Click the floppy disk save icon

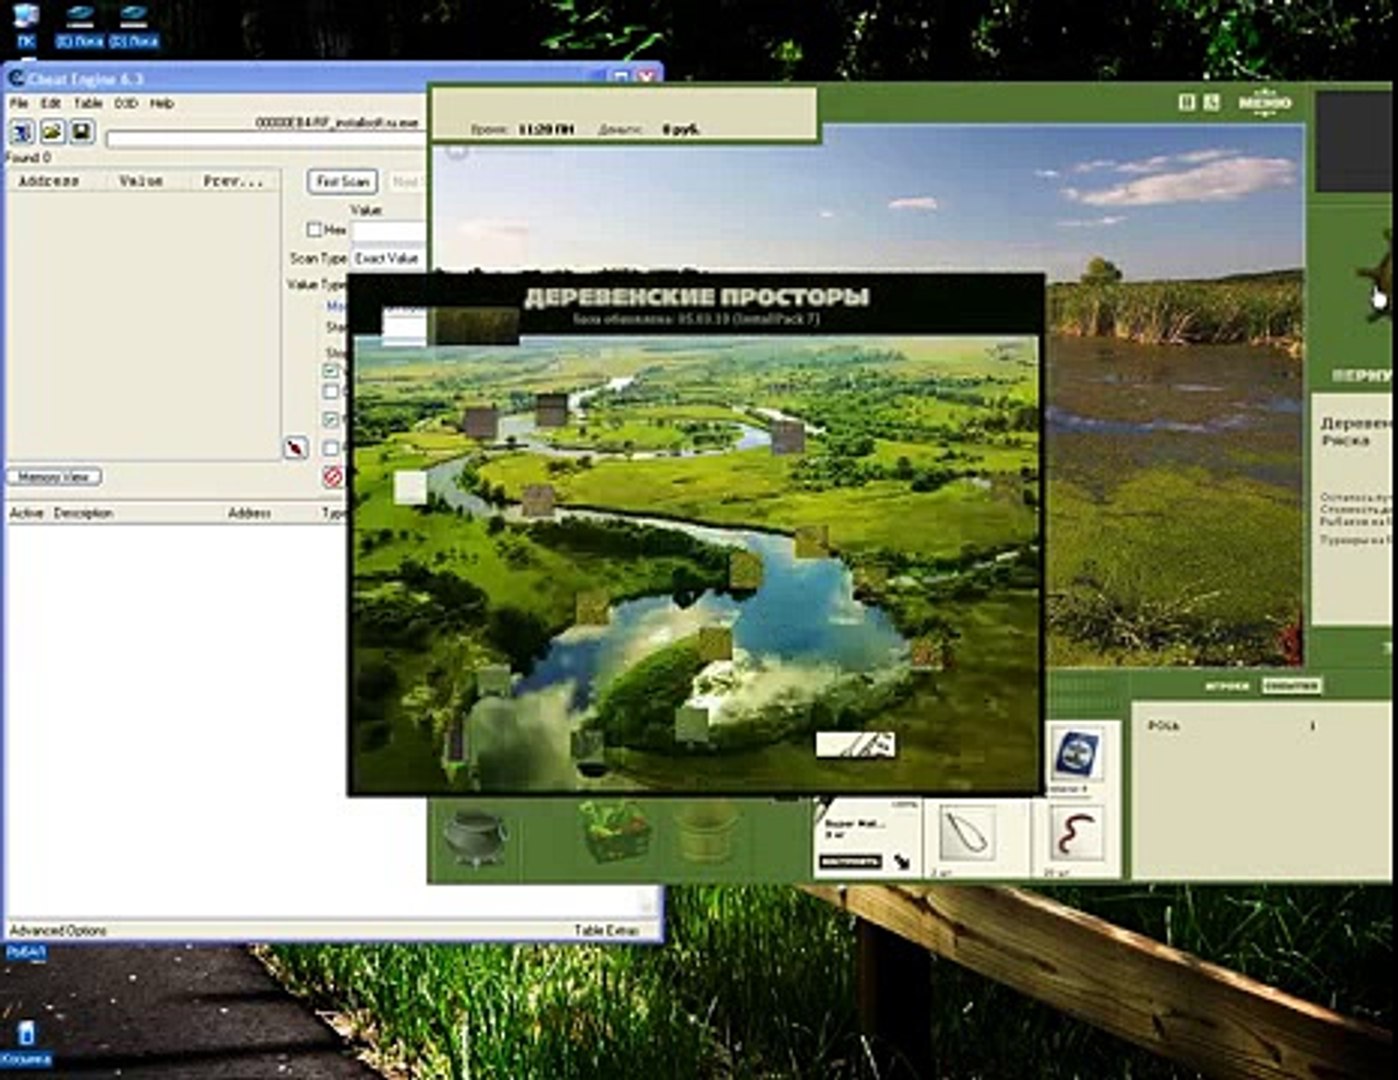coord(81,132)
